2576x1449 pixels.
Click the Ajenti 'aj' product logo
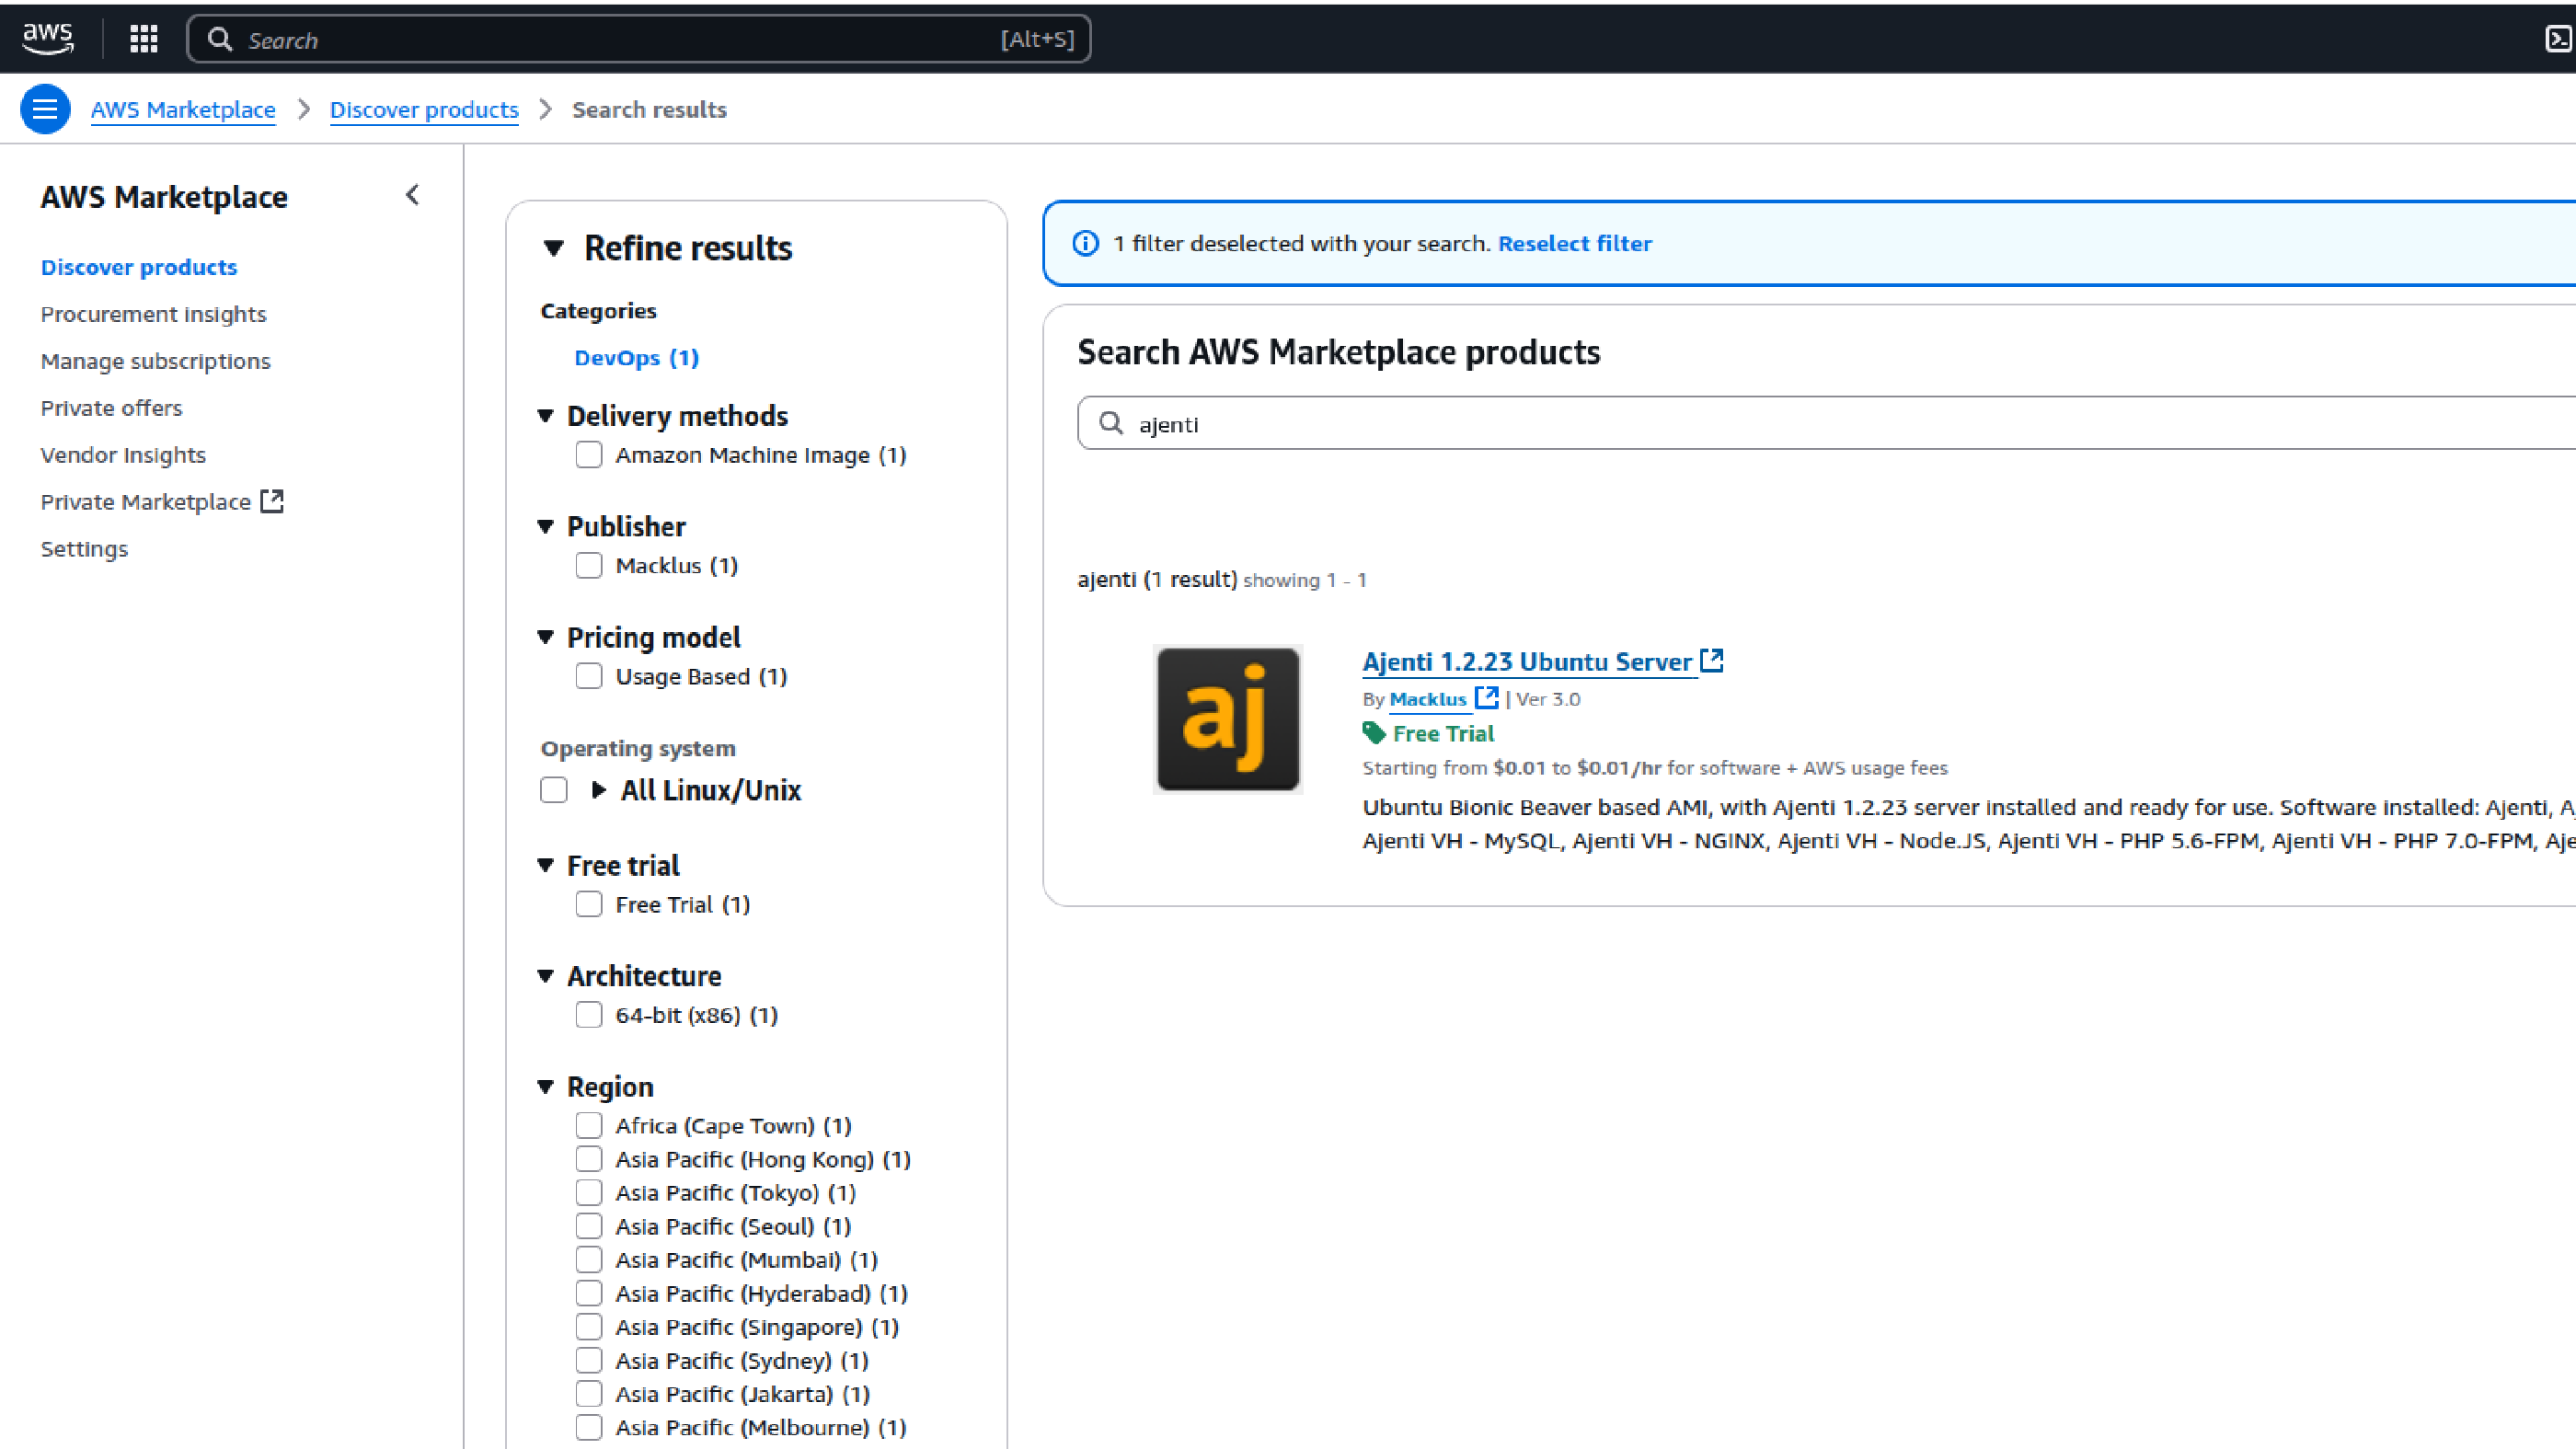[1228, 719]
